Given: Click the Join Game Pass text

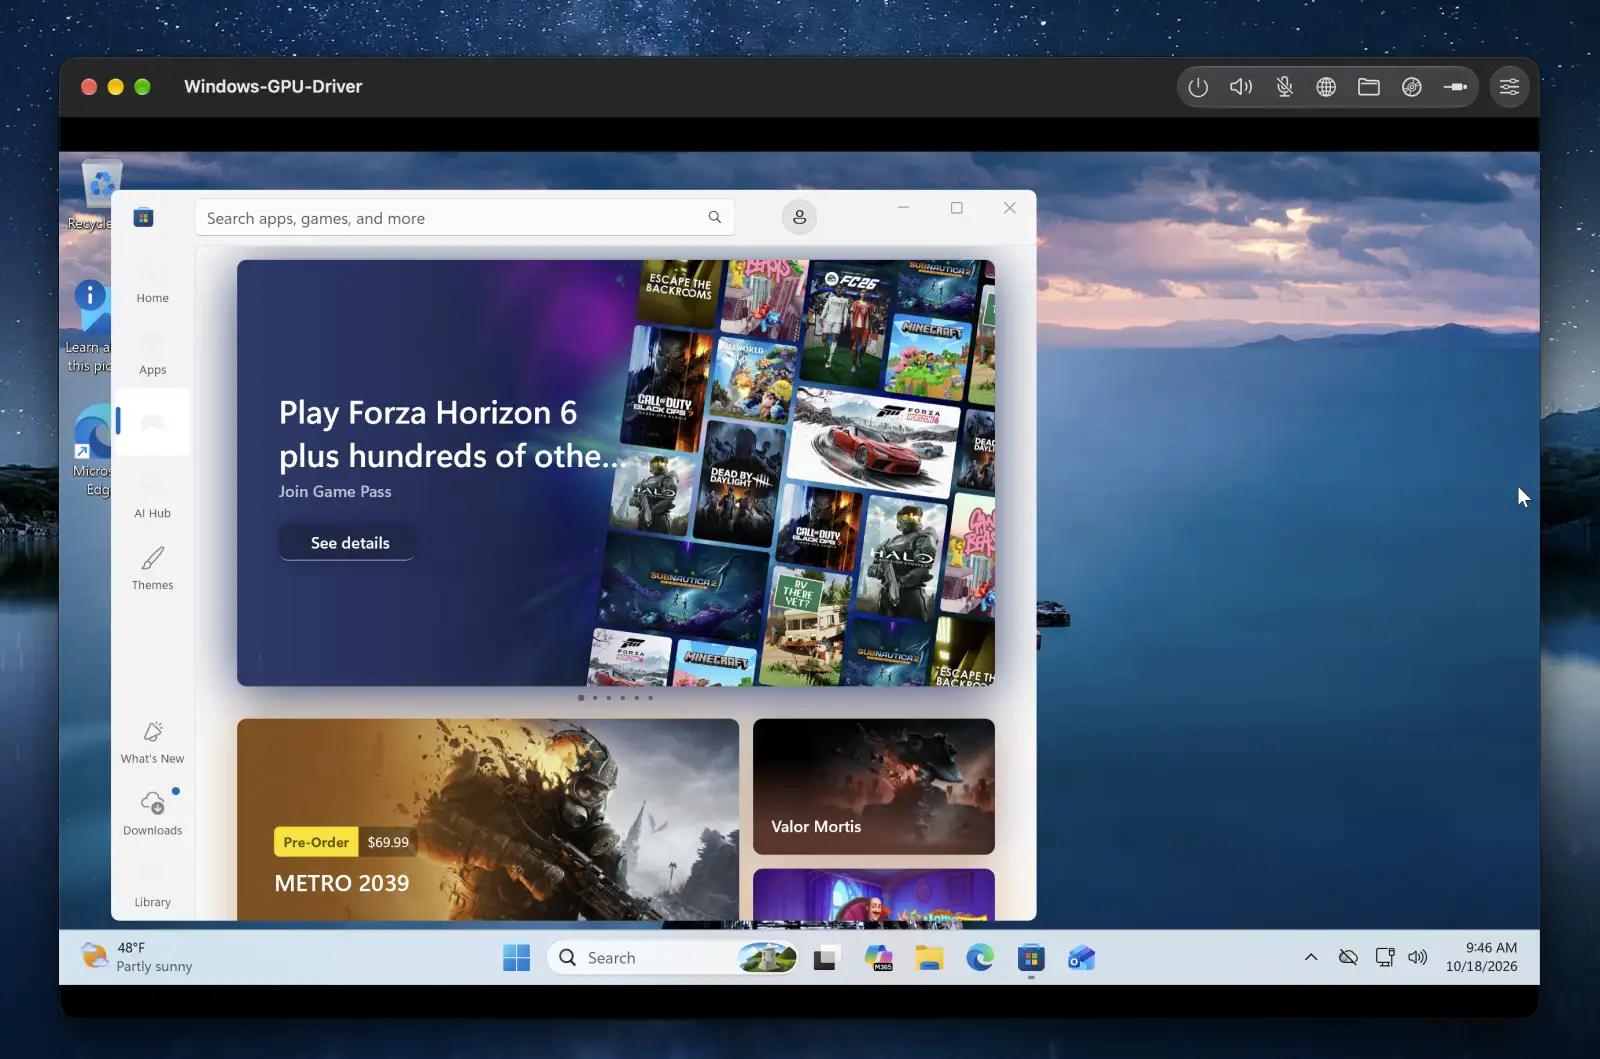Looking at the screenshot, I should tap(335, 492).
